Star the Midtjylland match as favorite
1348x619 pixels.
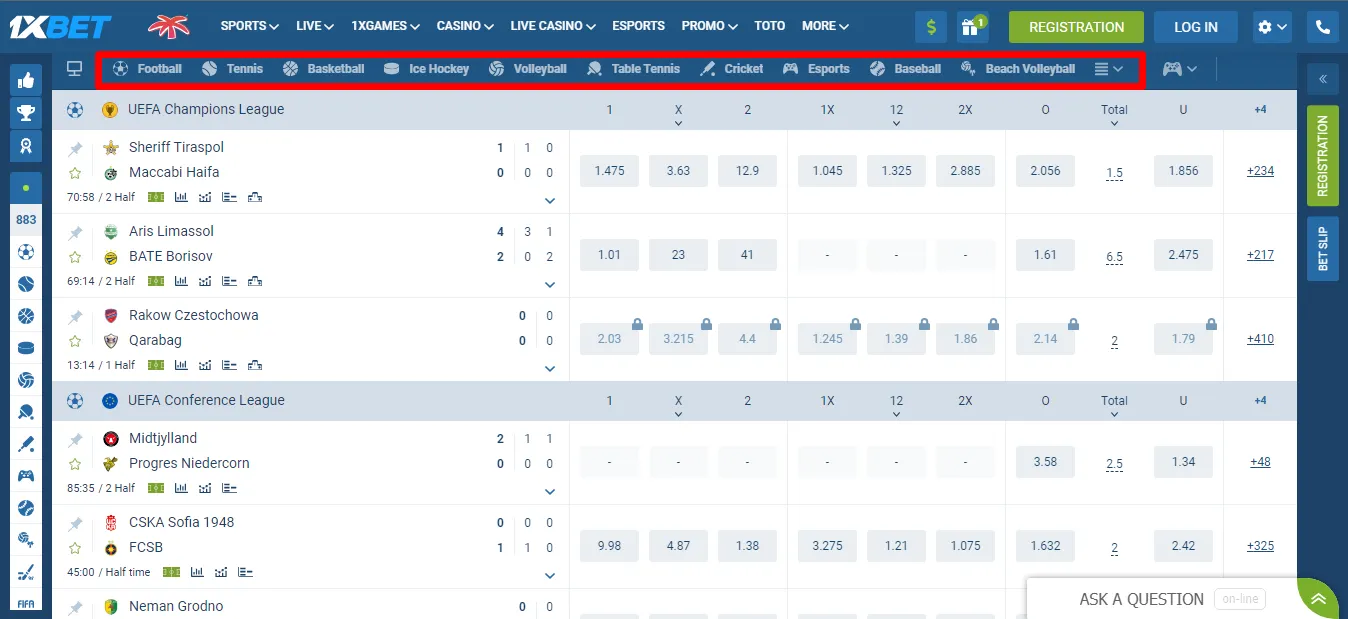[74, 463]
